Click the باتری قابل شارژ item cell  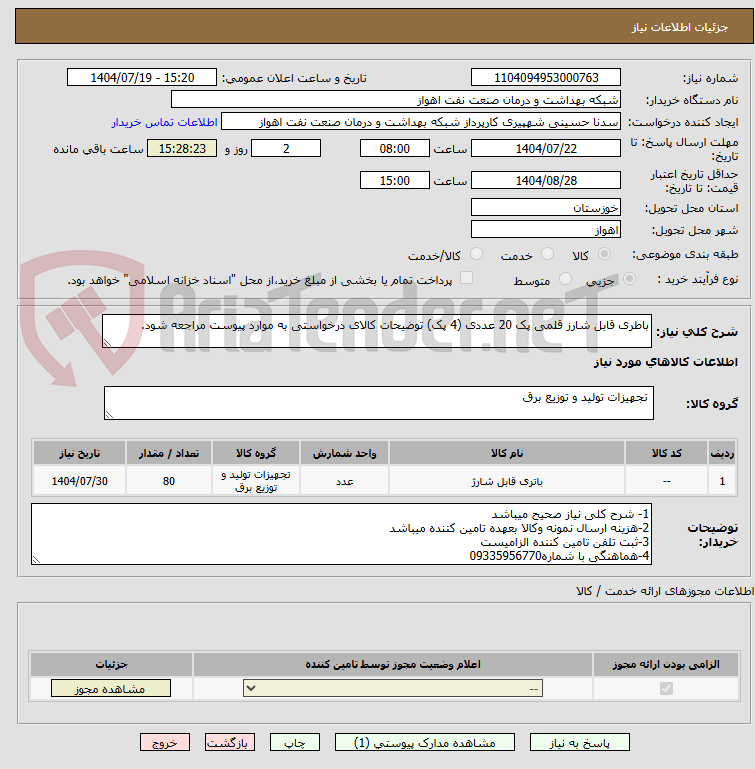pyautogui.click(x=507, y=481)
